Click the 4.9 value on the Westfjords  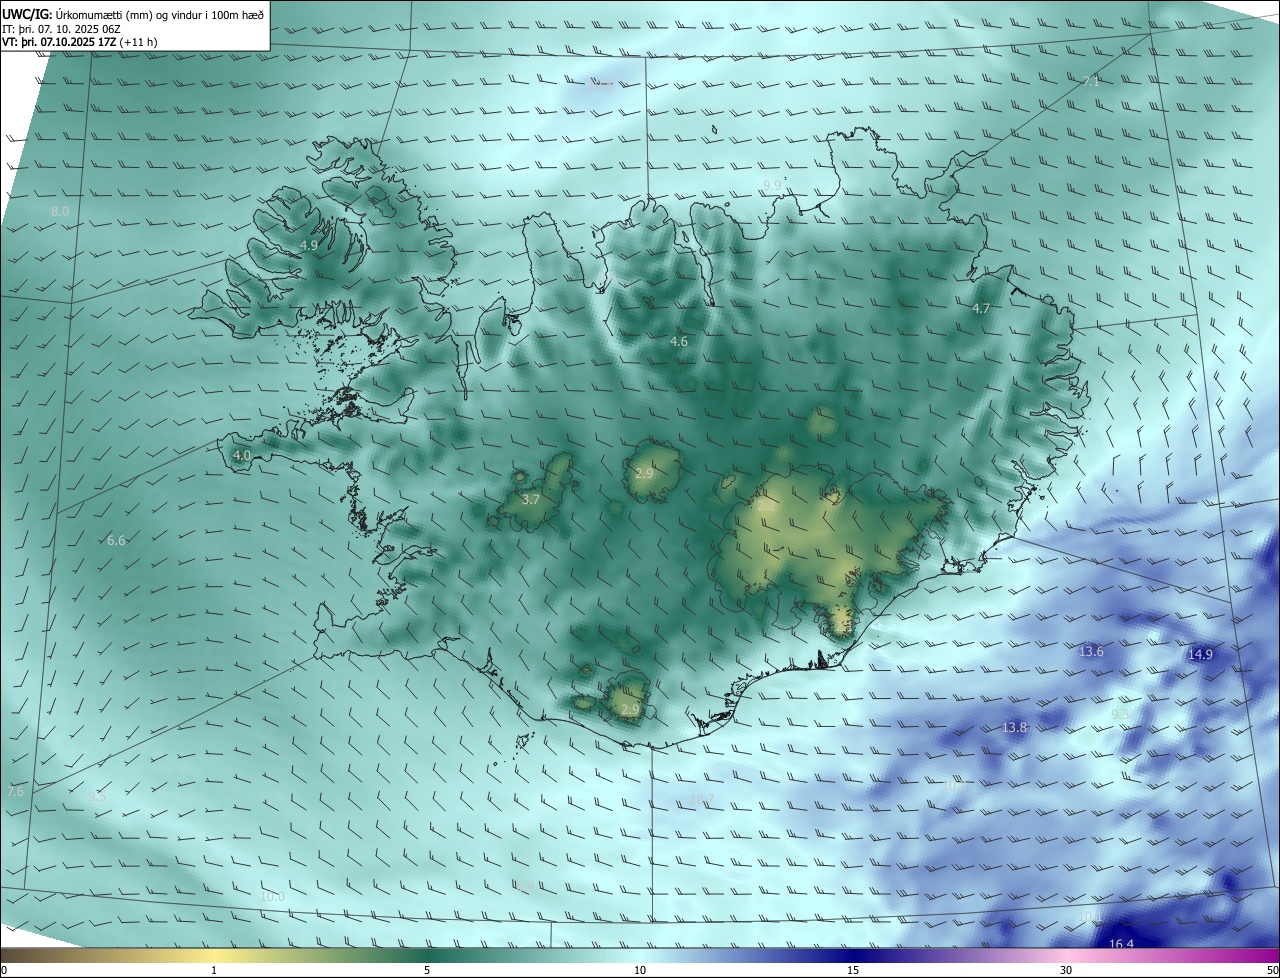coord(309,245)
